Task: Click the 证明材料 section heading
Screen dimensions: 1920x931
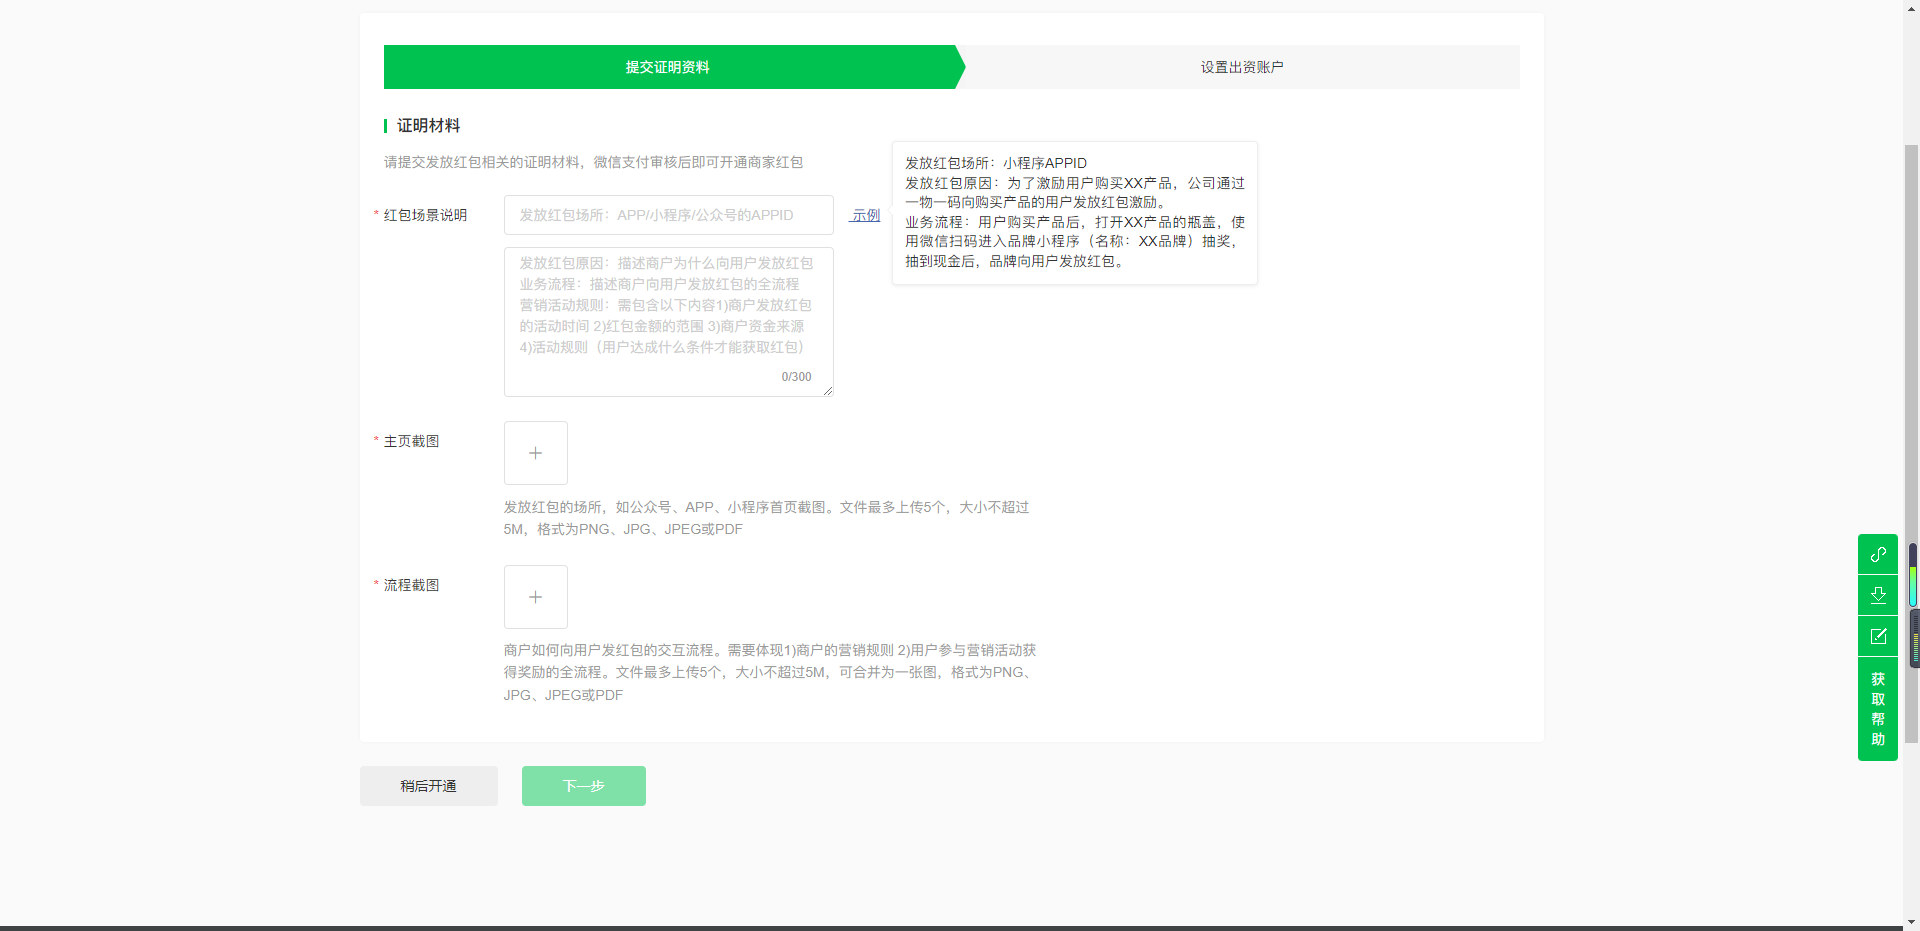Action: tap(428, 125)
